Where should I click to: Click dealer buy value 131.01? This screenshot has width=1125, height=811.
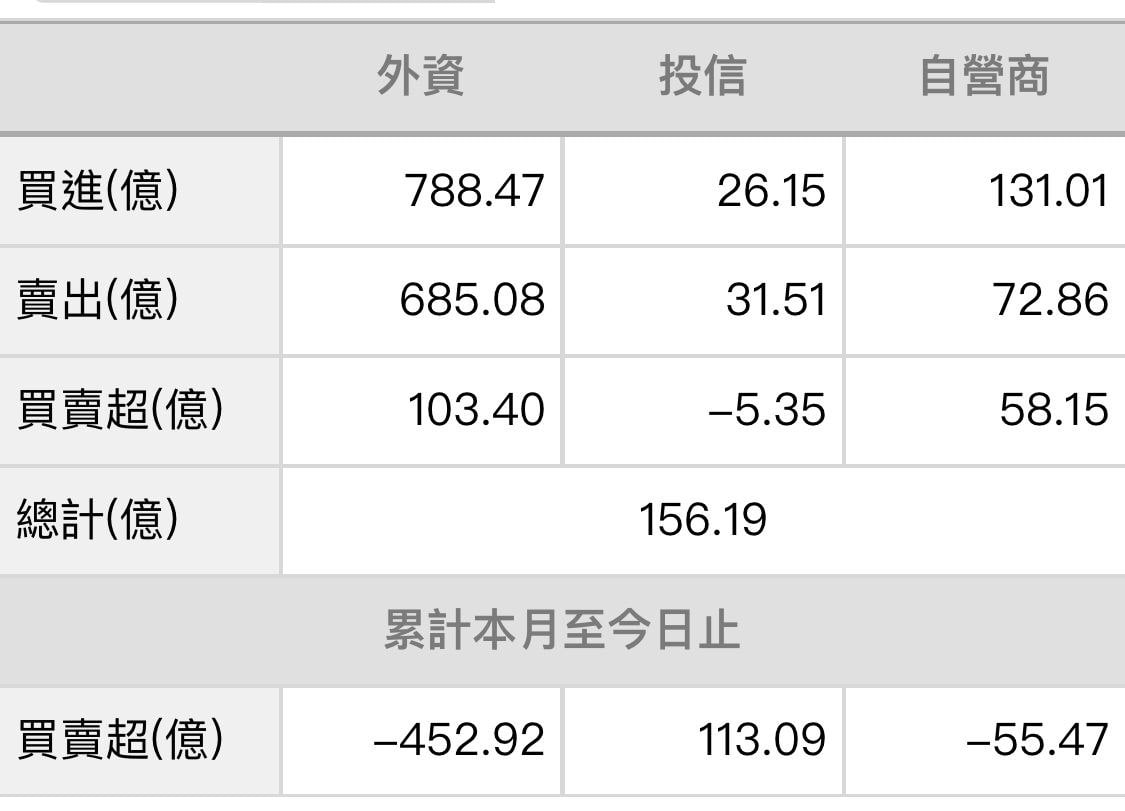pos(1048,190)
